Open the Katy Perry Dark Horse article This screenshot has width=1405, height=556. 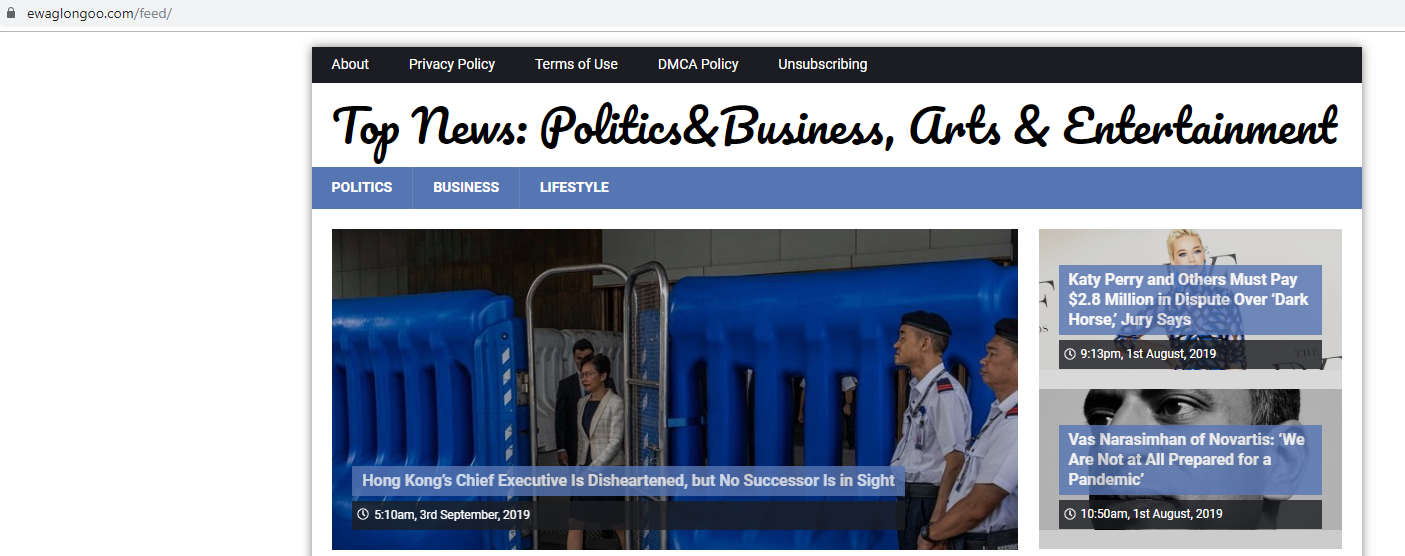[x=1188, y=299]
